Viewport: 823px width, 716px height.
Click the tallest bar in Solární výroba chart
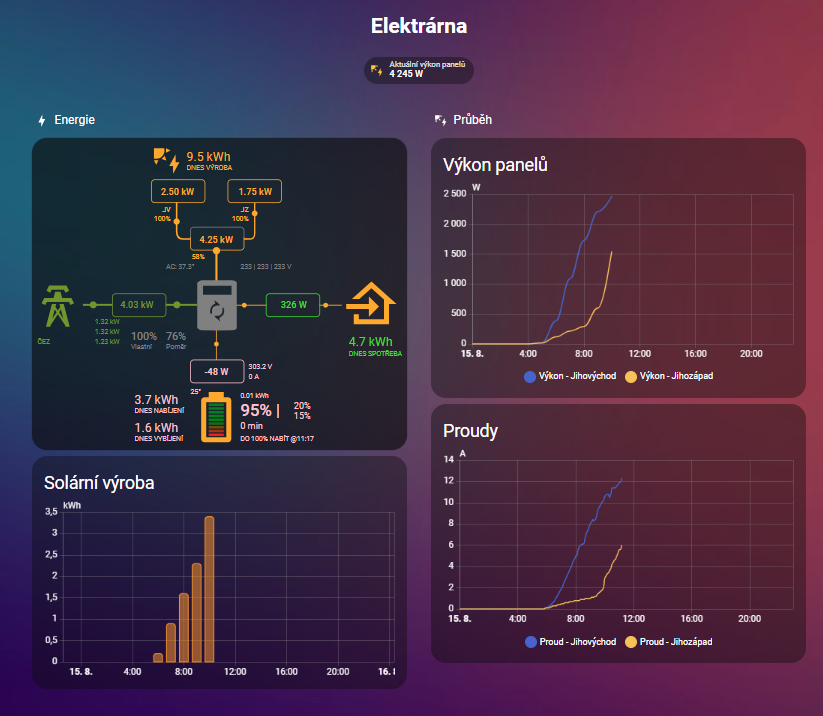[209, 588]
